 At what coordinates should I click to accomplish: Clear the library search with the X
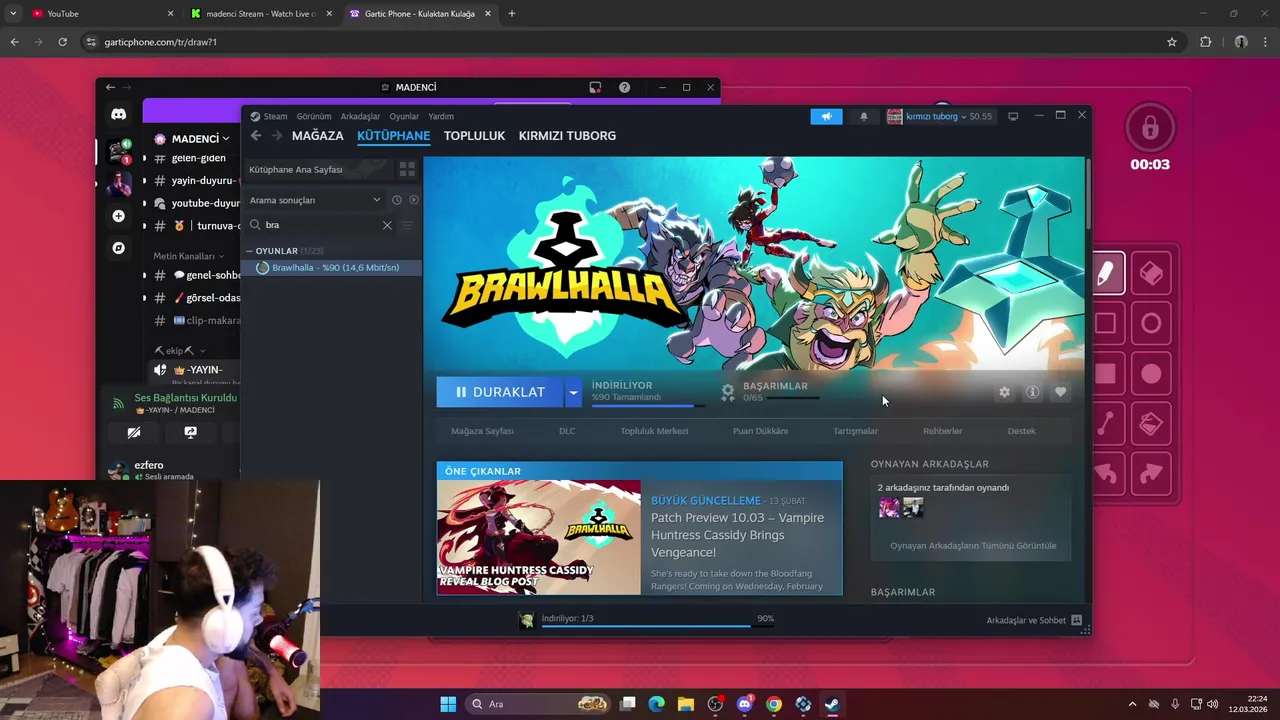tap(387, 225)
